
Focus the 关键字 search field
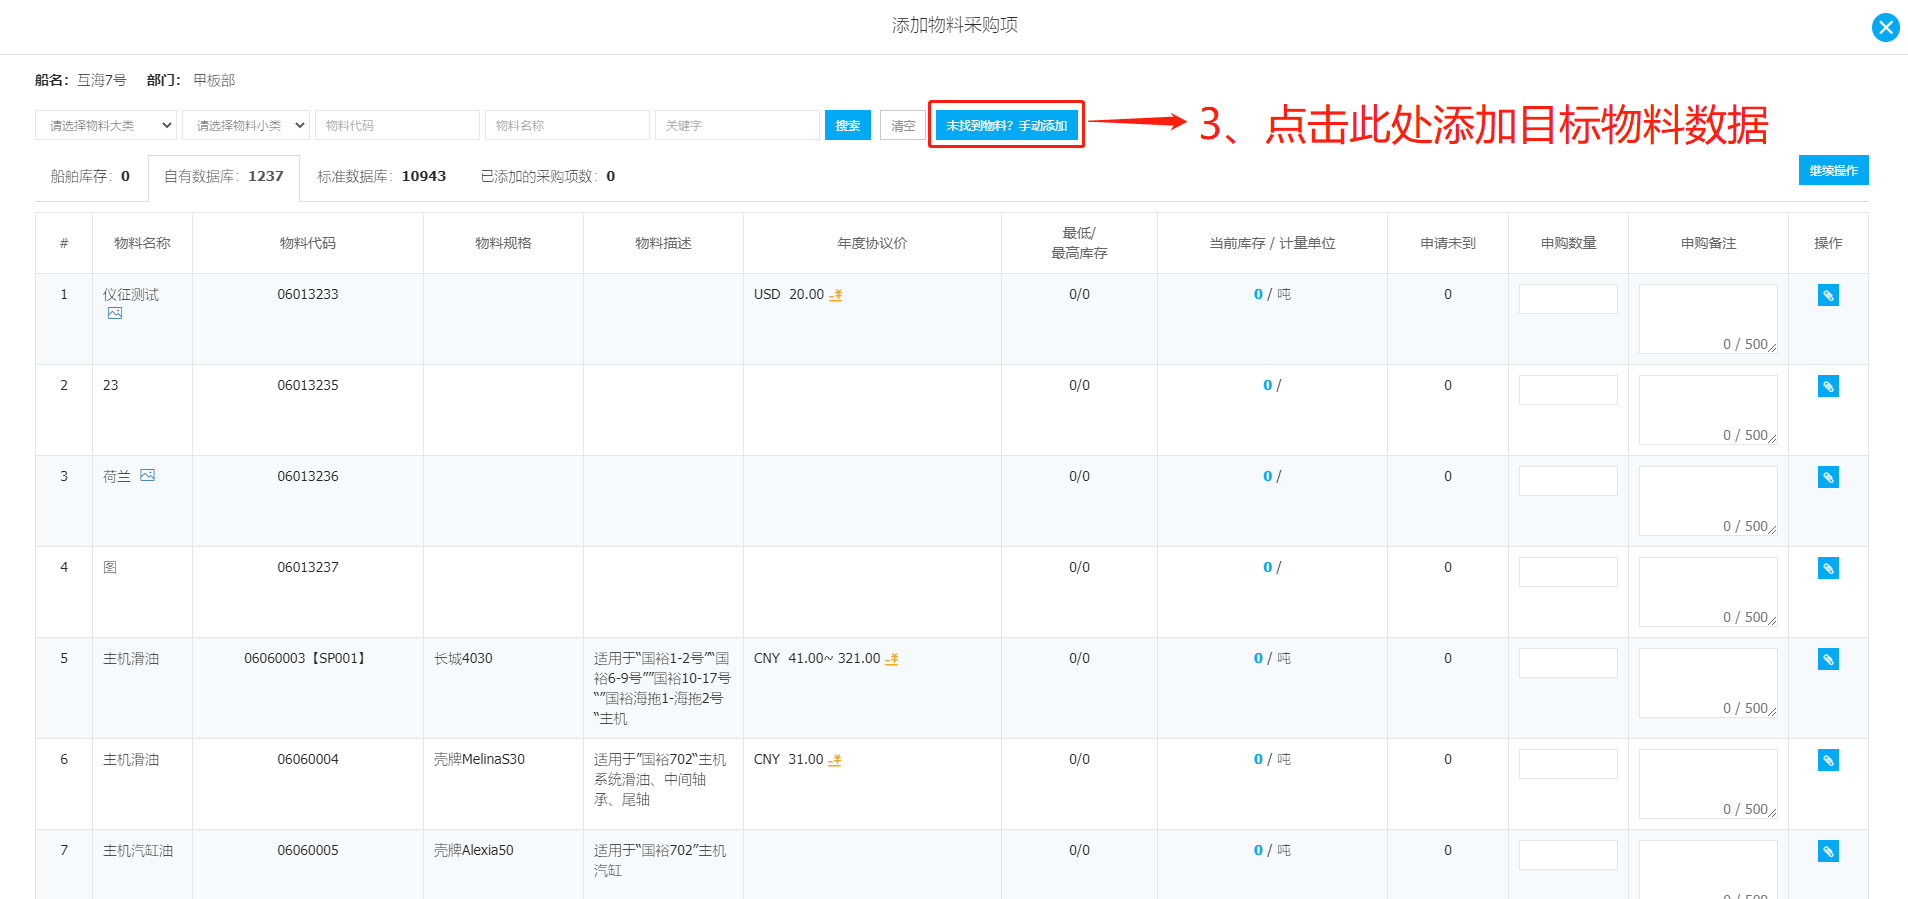(x=737, y=125)
